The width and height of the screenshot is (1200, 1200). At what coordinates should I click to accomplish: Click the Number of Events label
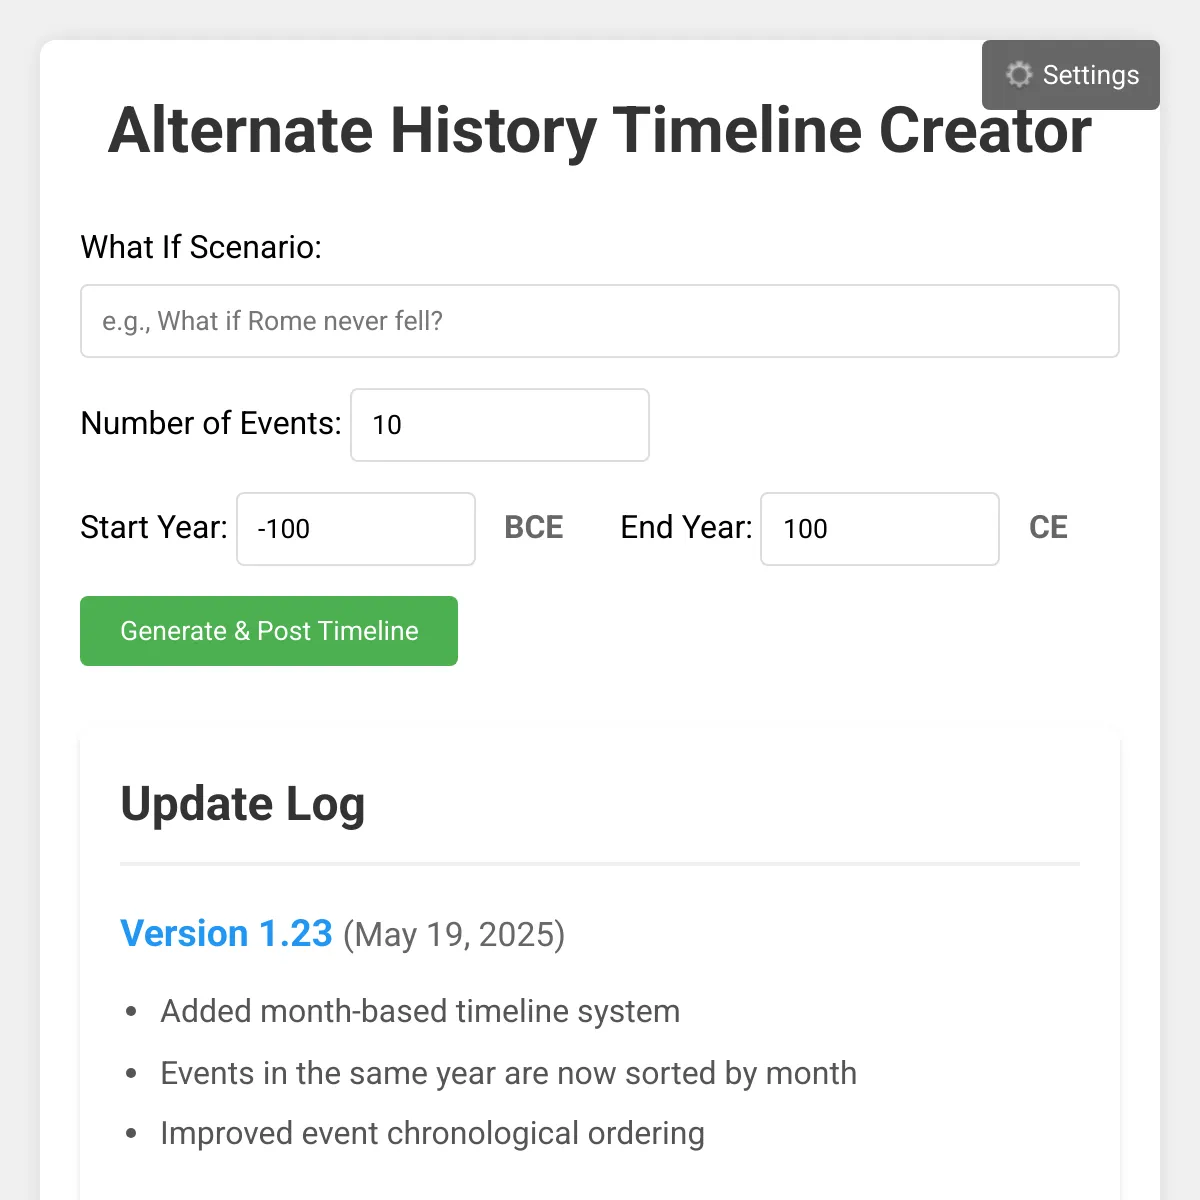[x=210, y=424]
